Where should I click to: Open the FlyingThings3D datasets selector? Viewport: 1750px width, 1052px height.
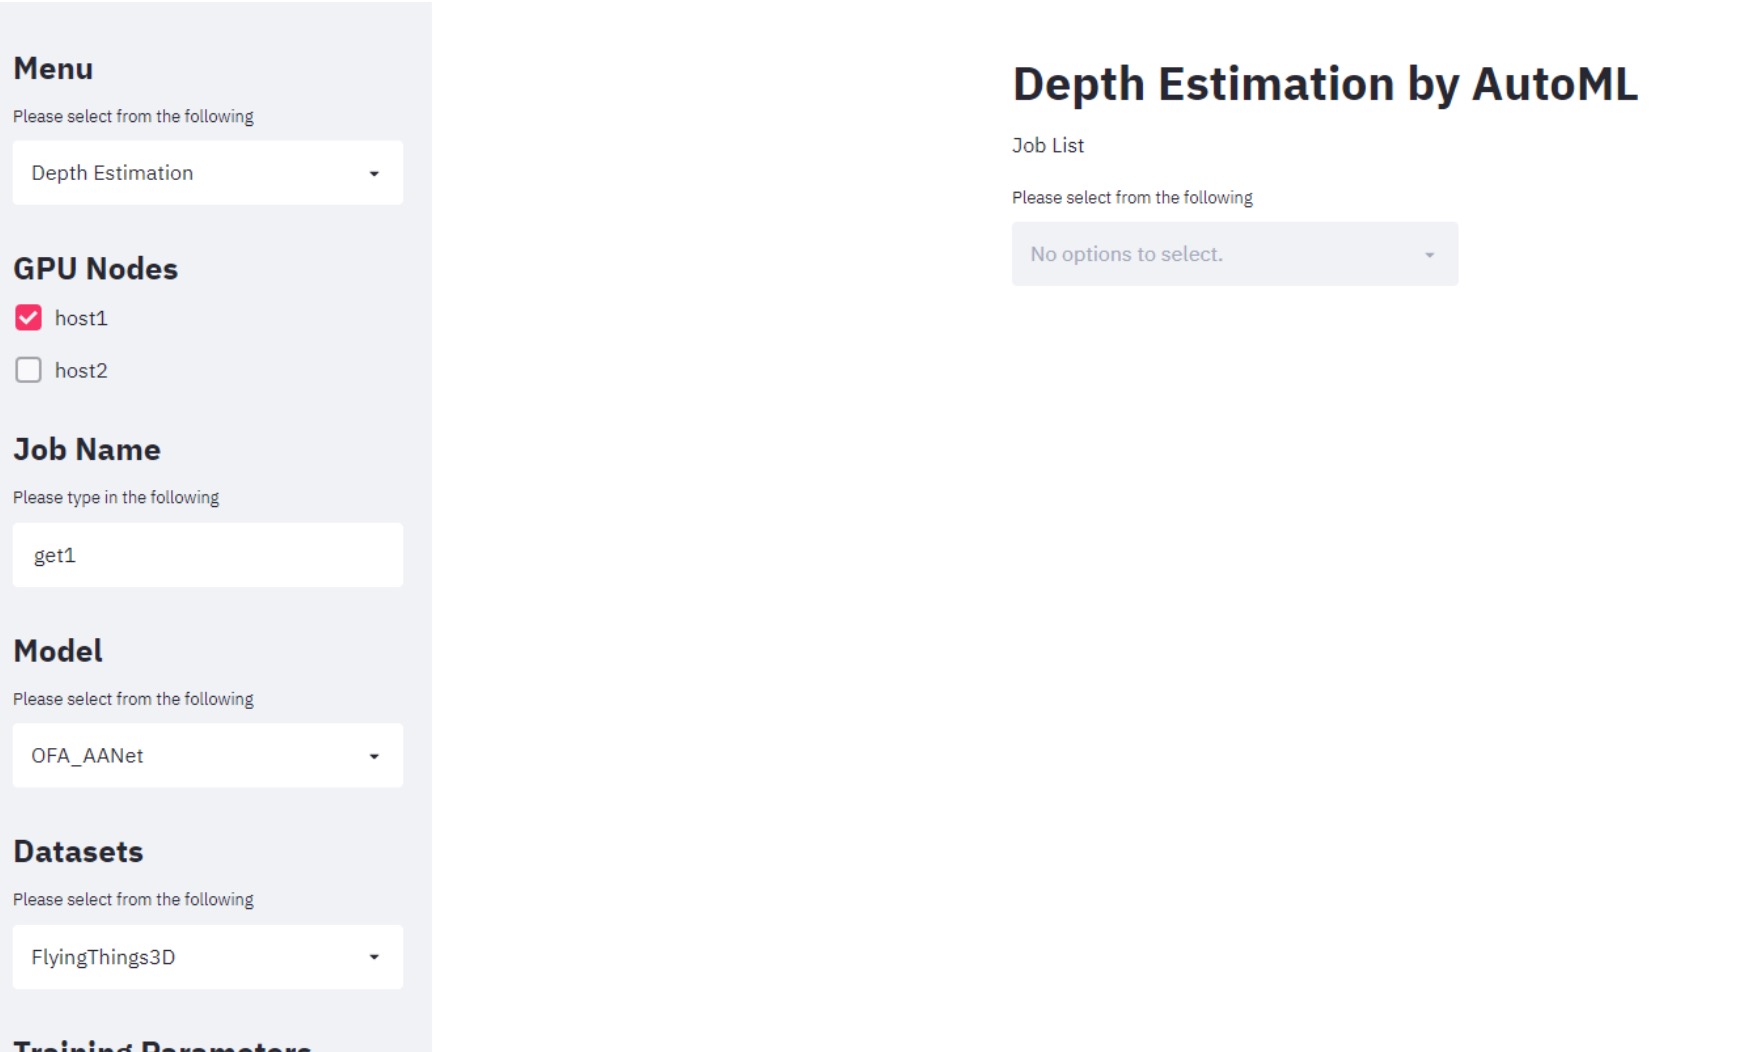[208, 957]
